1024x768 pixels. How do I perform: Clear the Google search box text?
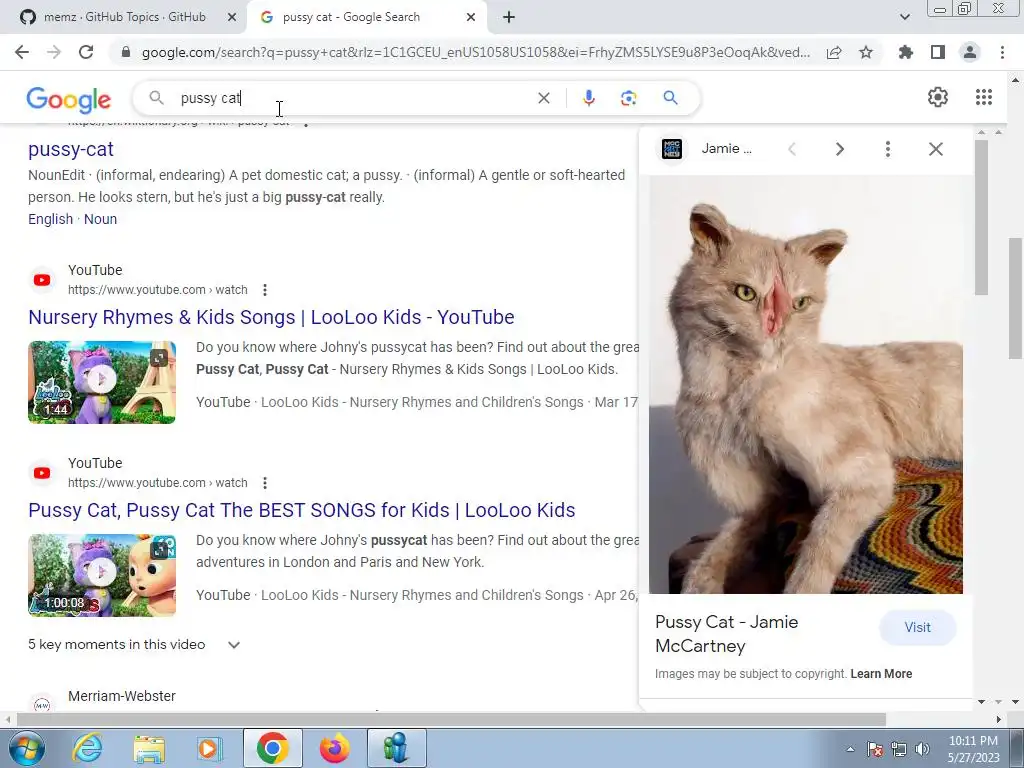point(543,98)
